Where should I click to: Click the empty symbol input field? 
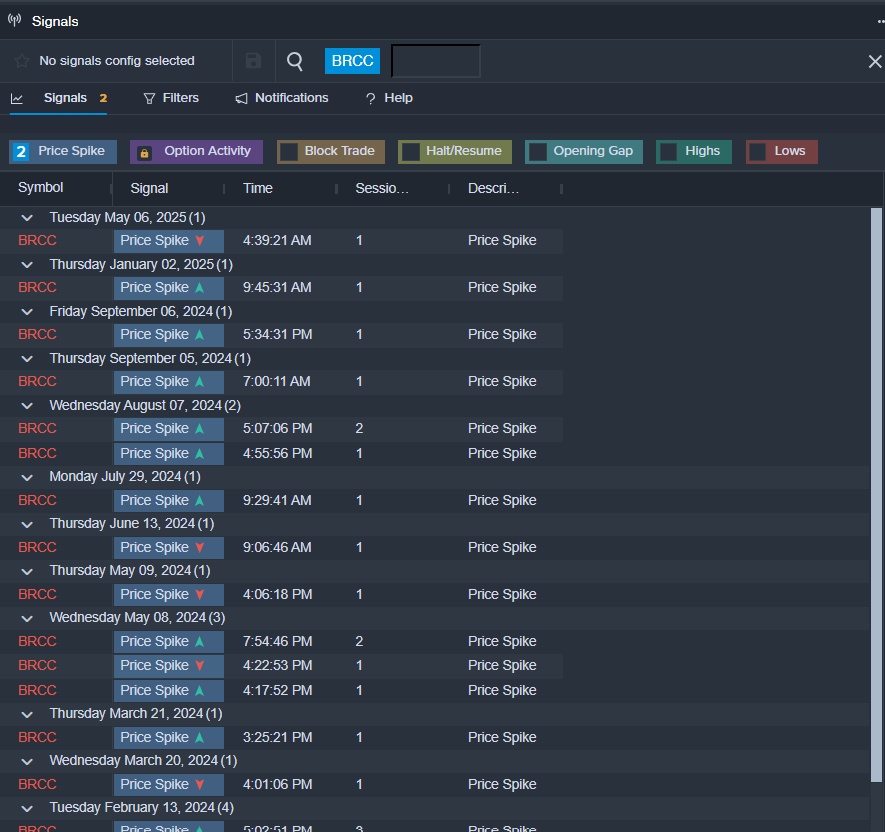click(x=435, y=61)
